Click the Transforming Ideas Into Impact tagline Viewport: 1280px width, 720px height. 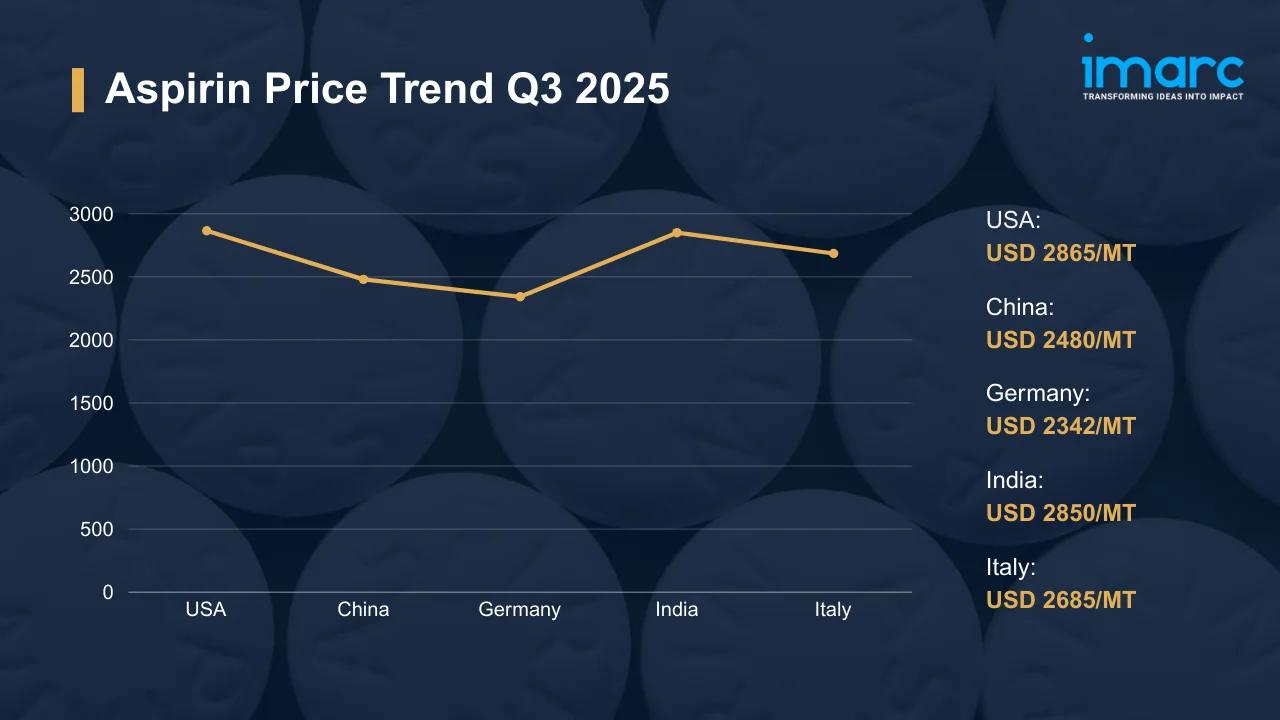(1163, 96)
